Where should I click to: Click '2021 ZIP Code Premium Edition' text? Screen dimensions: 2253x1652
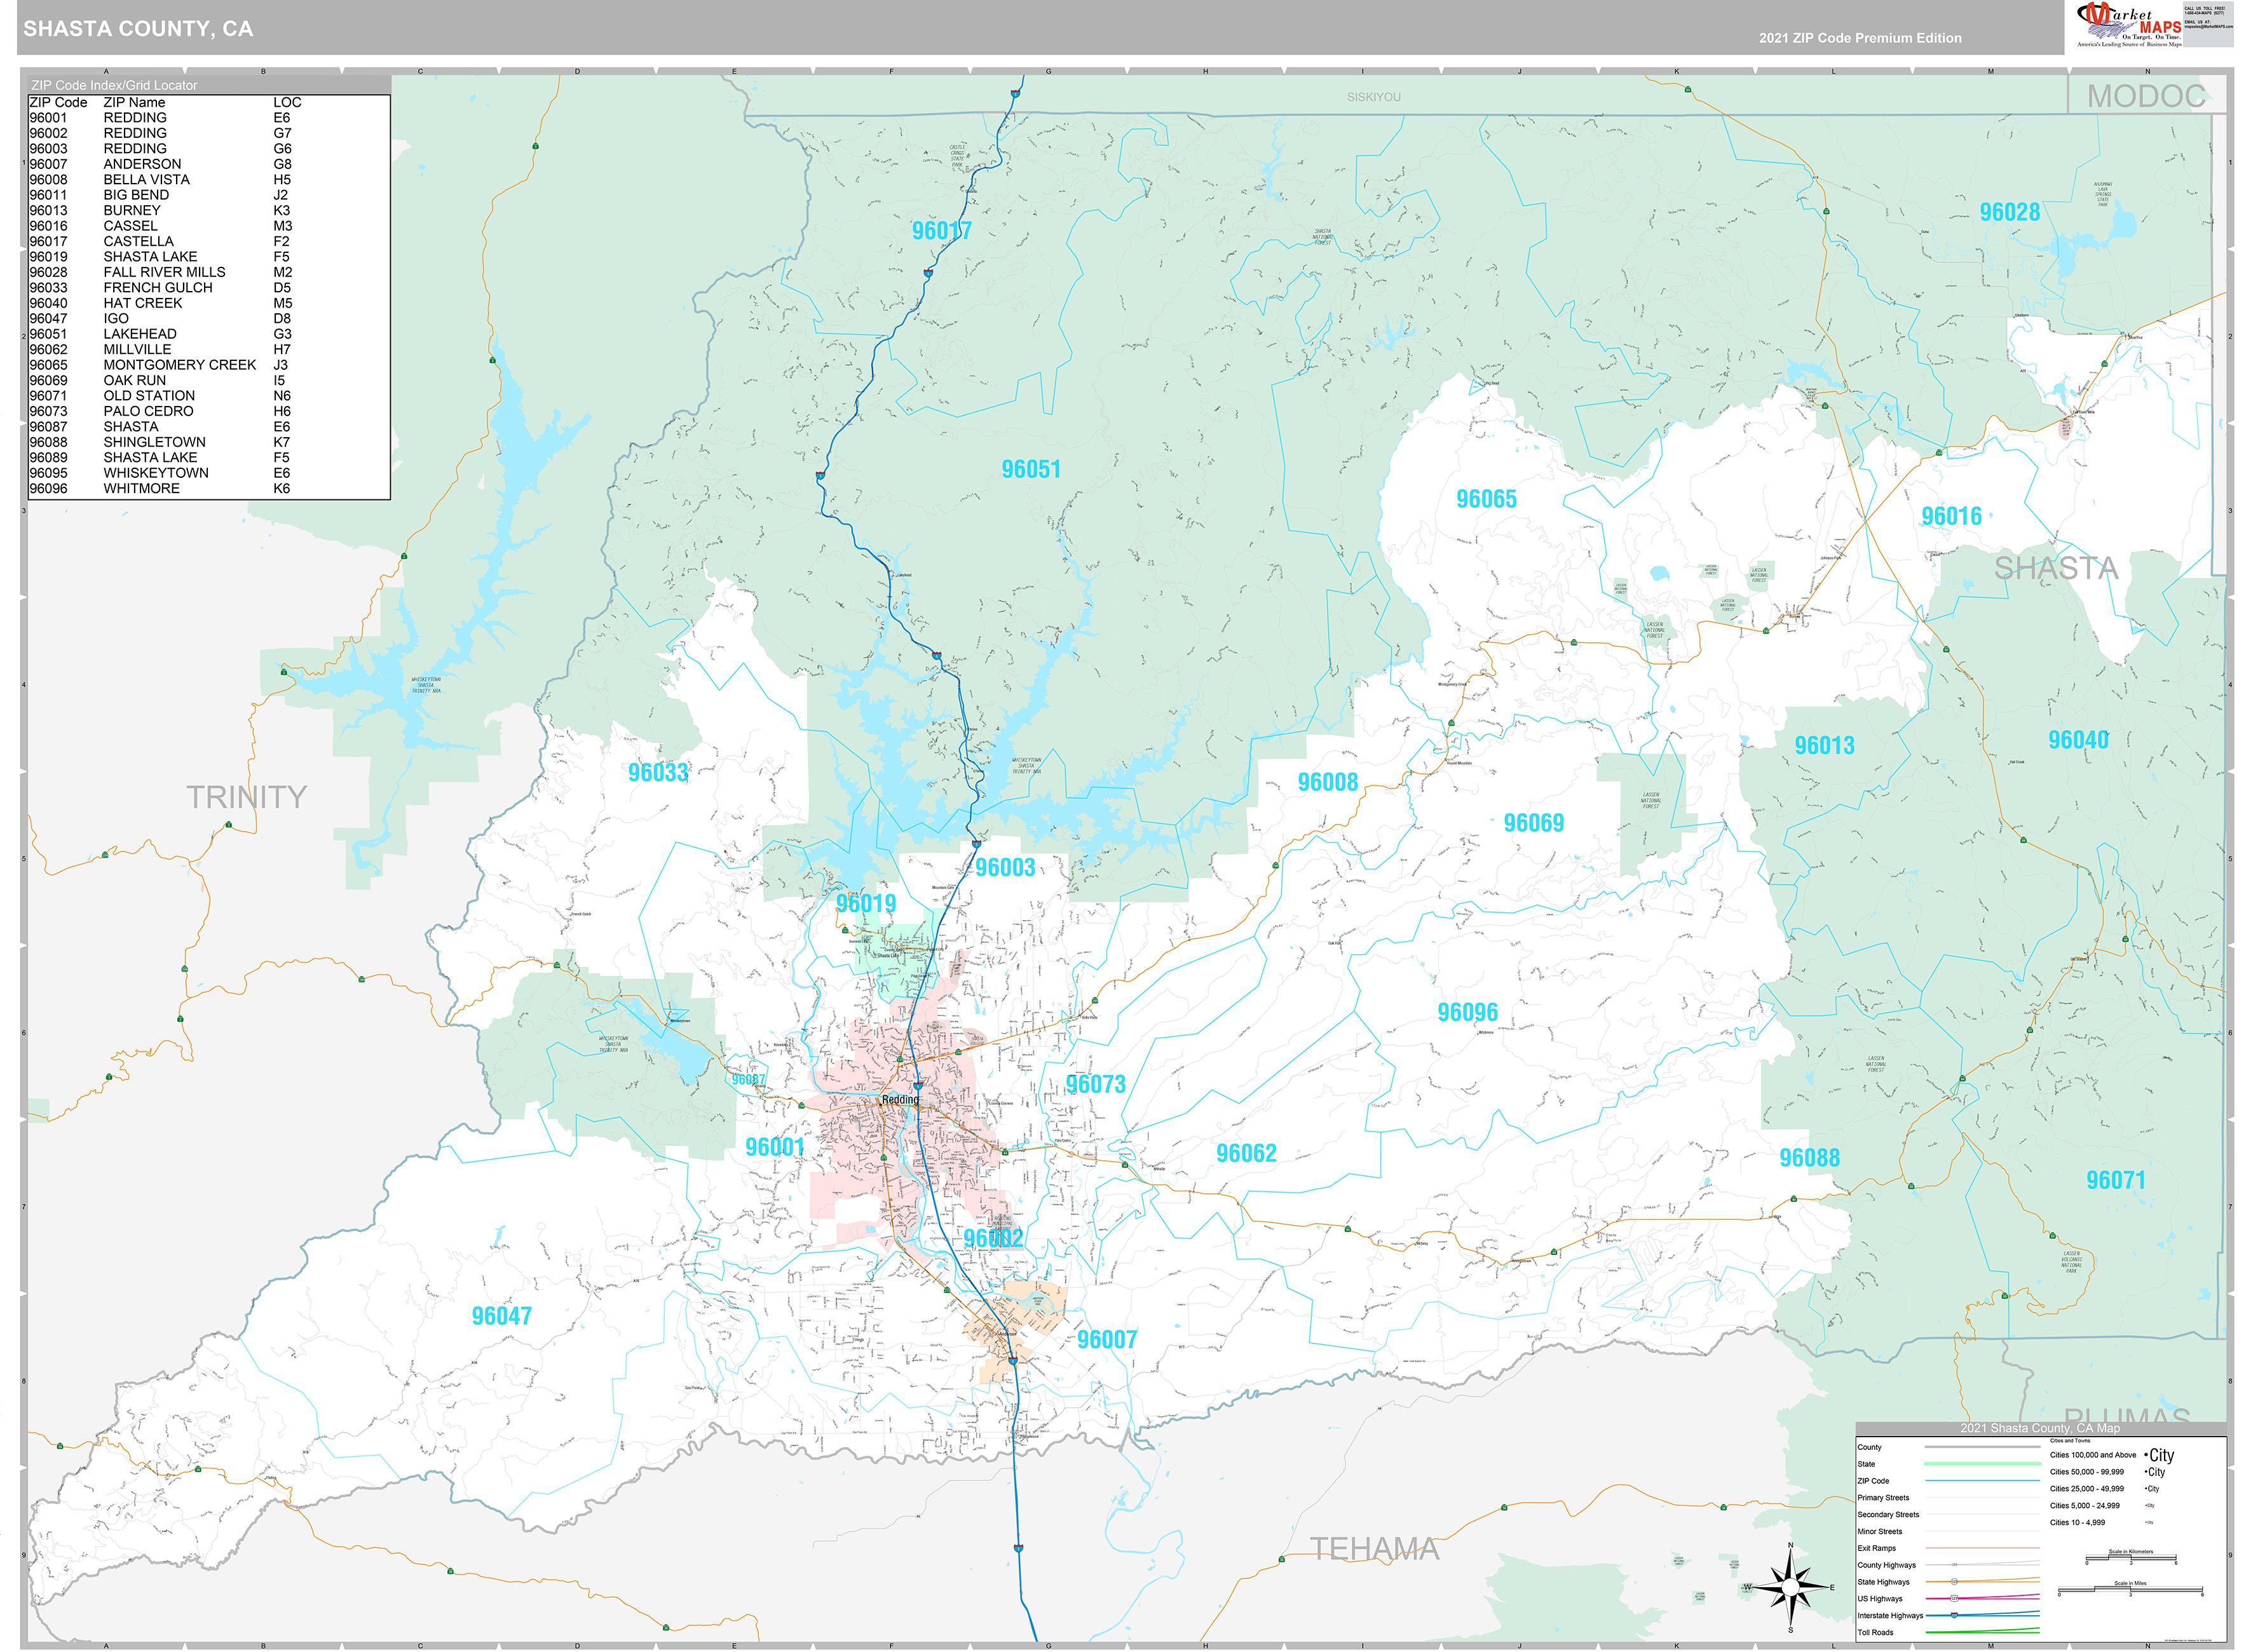pyautogui.click(x=1860, y=38)
